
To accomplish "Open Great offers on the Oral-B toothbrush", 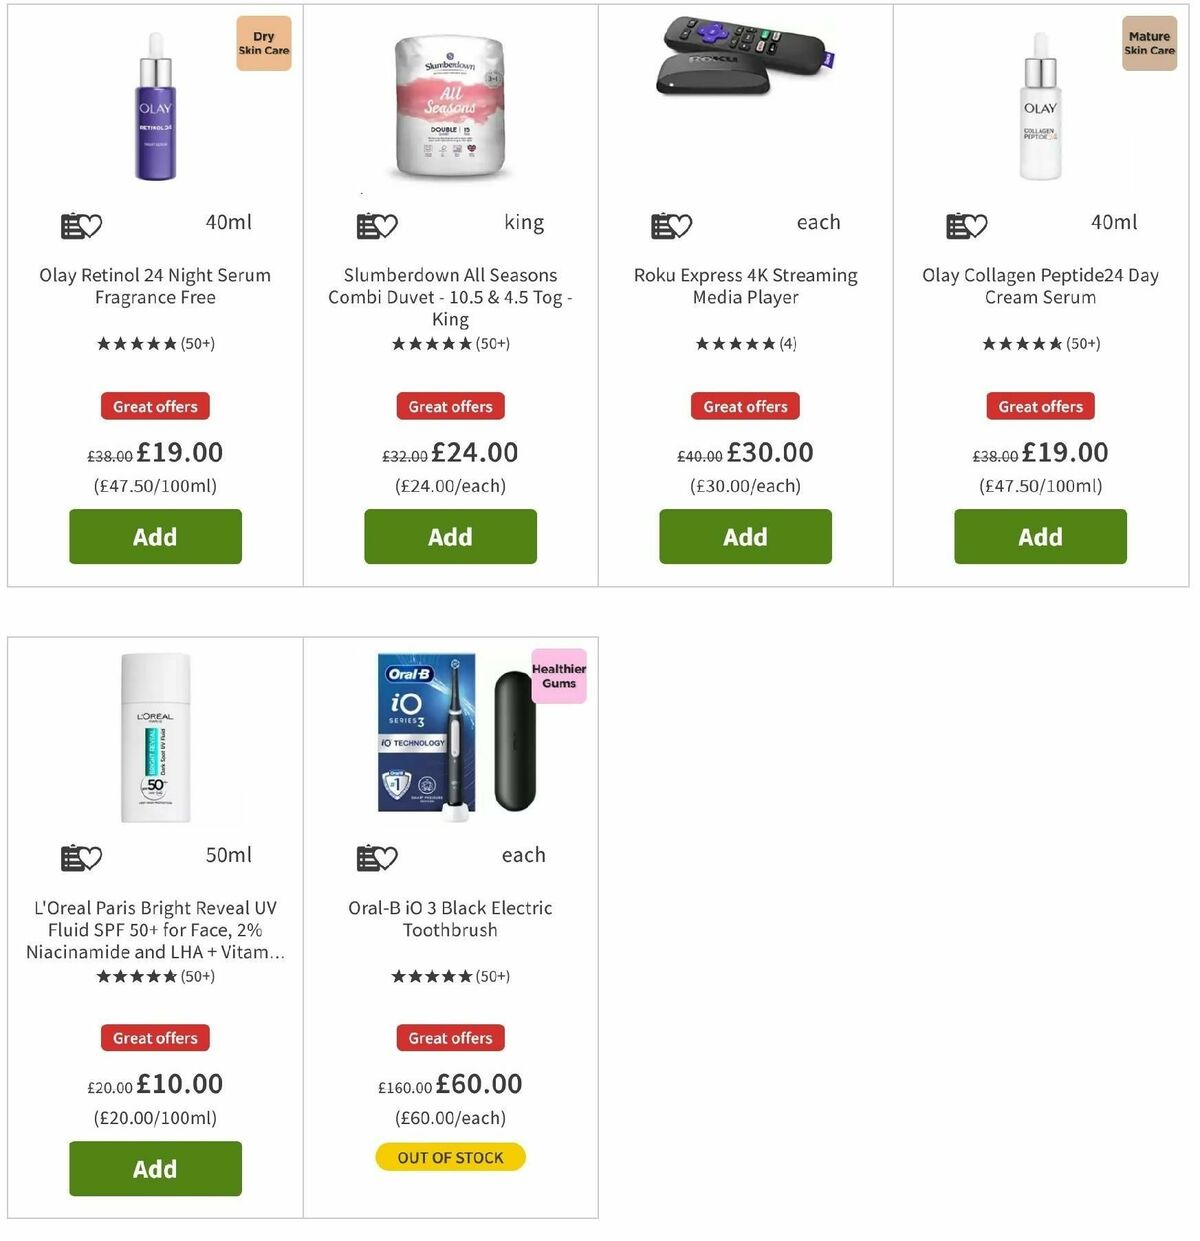I will pos(450,1037).
